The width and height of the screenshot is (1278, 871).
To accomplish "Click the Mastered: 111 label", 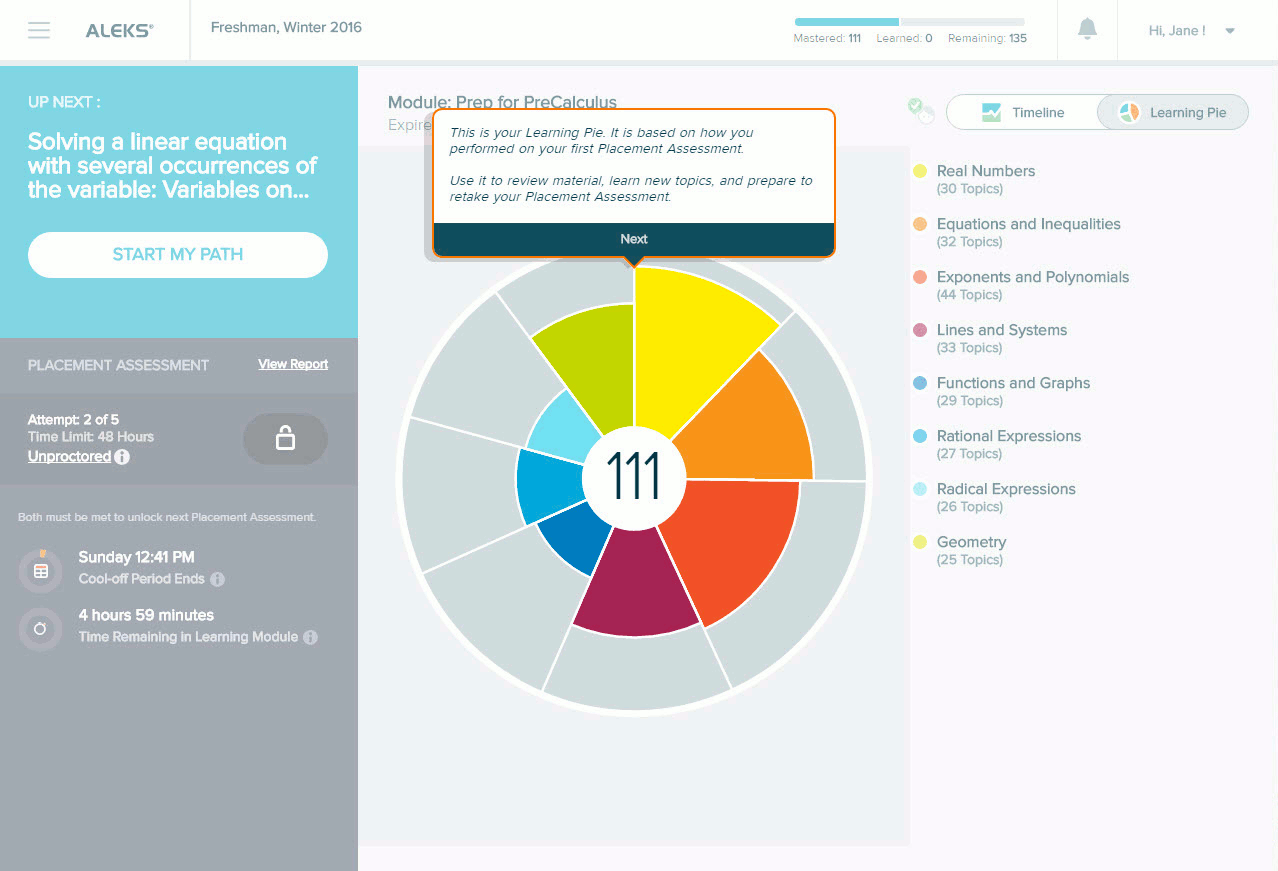I will point(827,39).
